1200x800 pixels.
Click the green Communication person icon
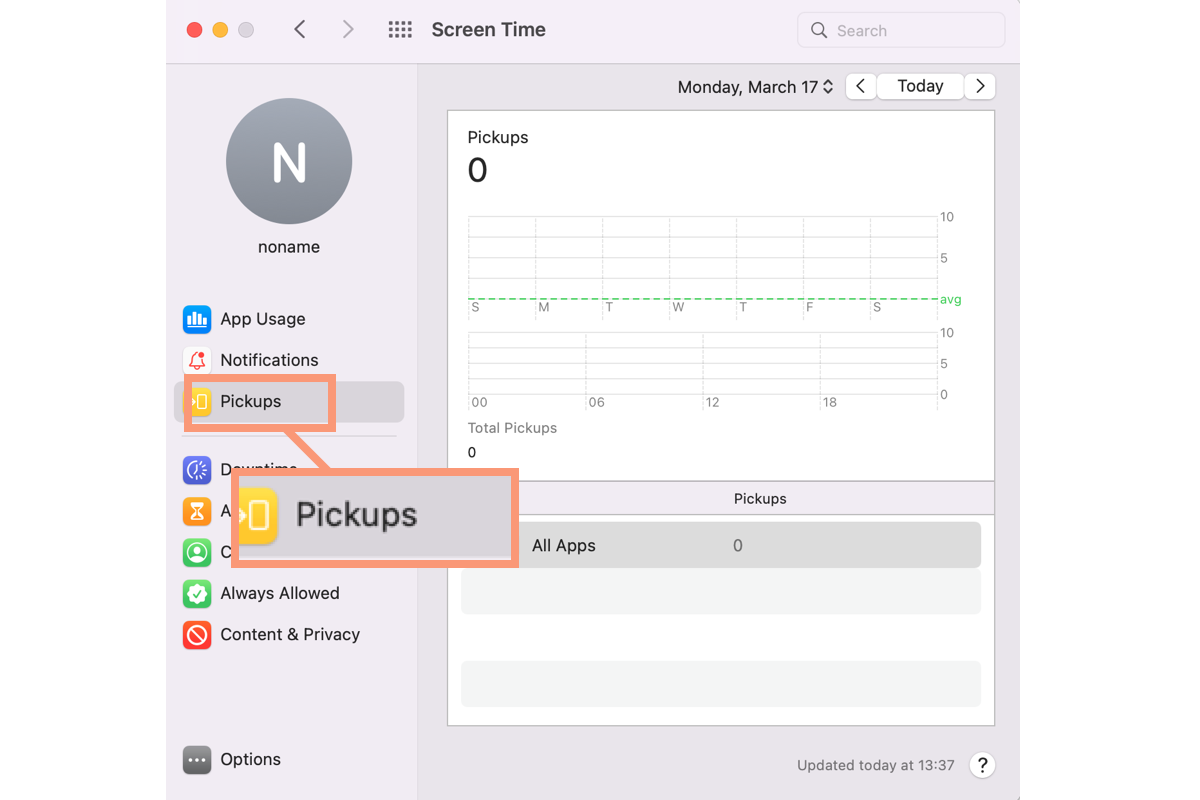[197, 552]
